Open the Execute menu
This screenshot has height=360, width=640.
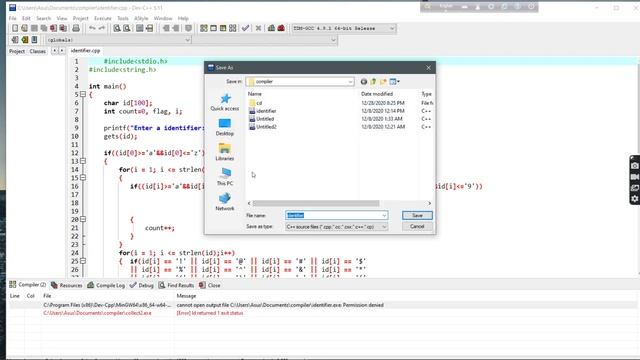103,18
